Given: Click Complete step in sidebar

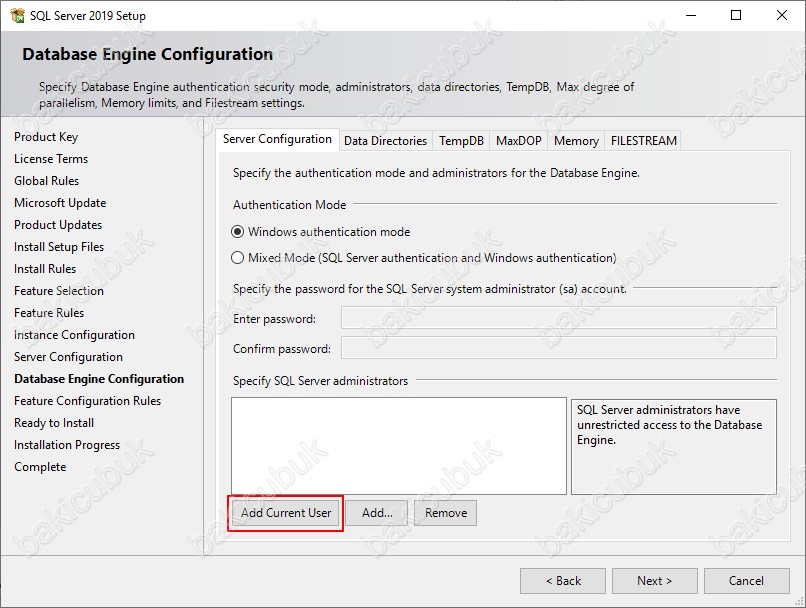Looking at the screenshot, I should pos(40,467).
